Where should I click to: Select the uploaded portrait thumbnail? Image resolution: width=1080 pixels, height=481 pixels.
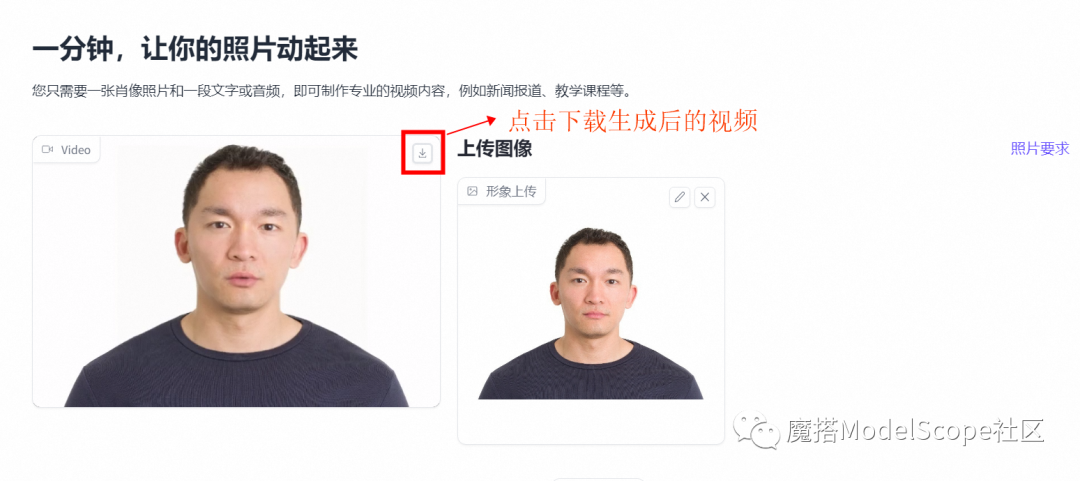pos(591,314)
